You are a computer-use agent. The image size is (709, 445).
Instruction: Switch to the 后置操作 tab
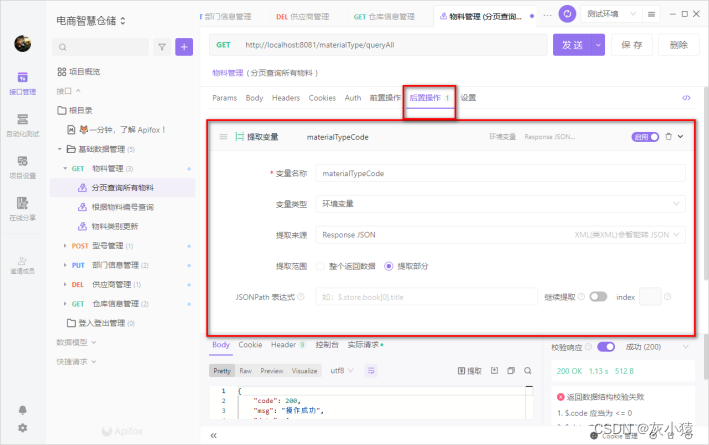[x=429, y=98]
